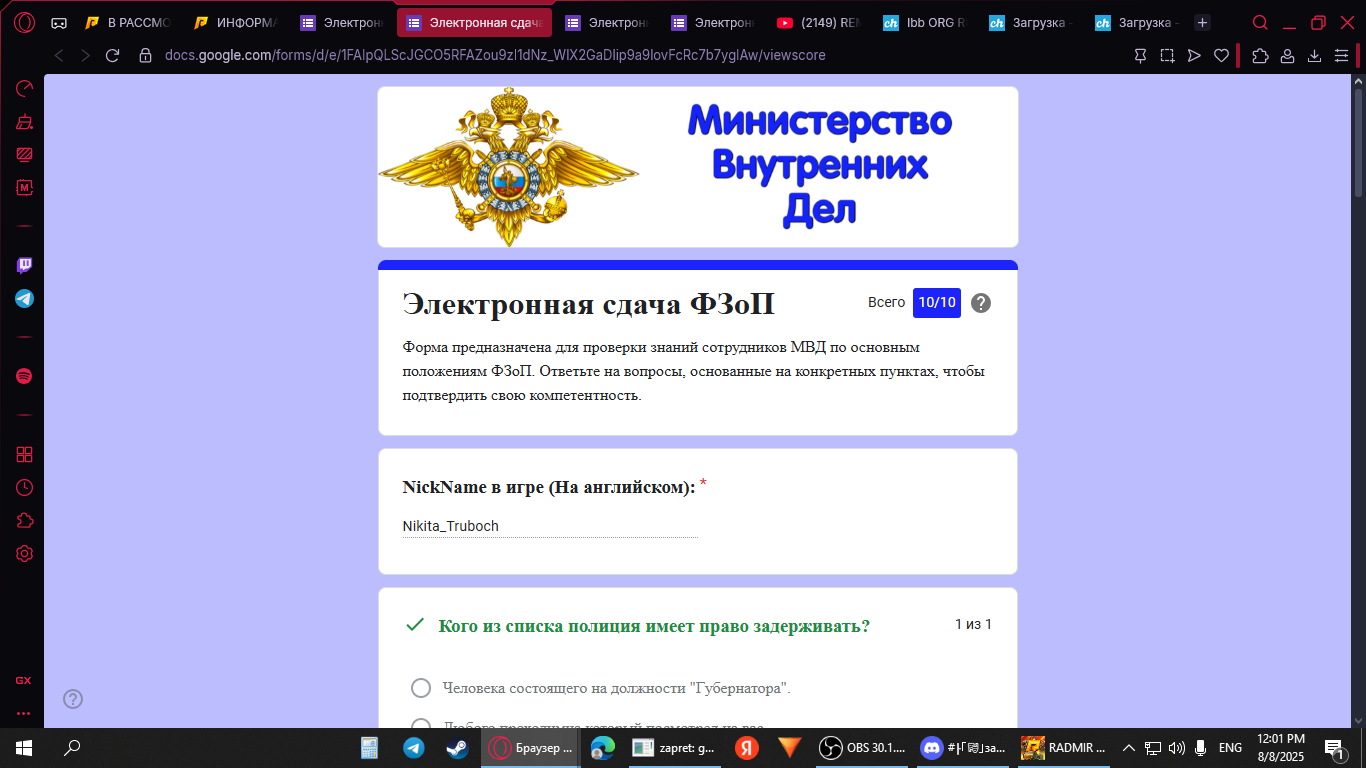
Task: Open Windows taskbar search
Action: point(72,748)
